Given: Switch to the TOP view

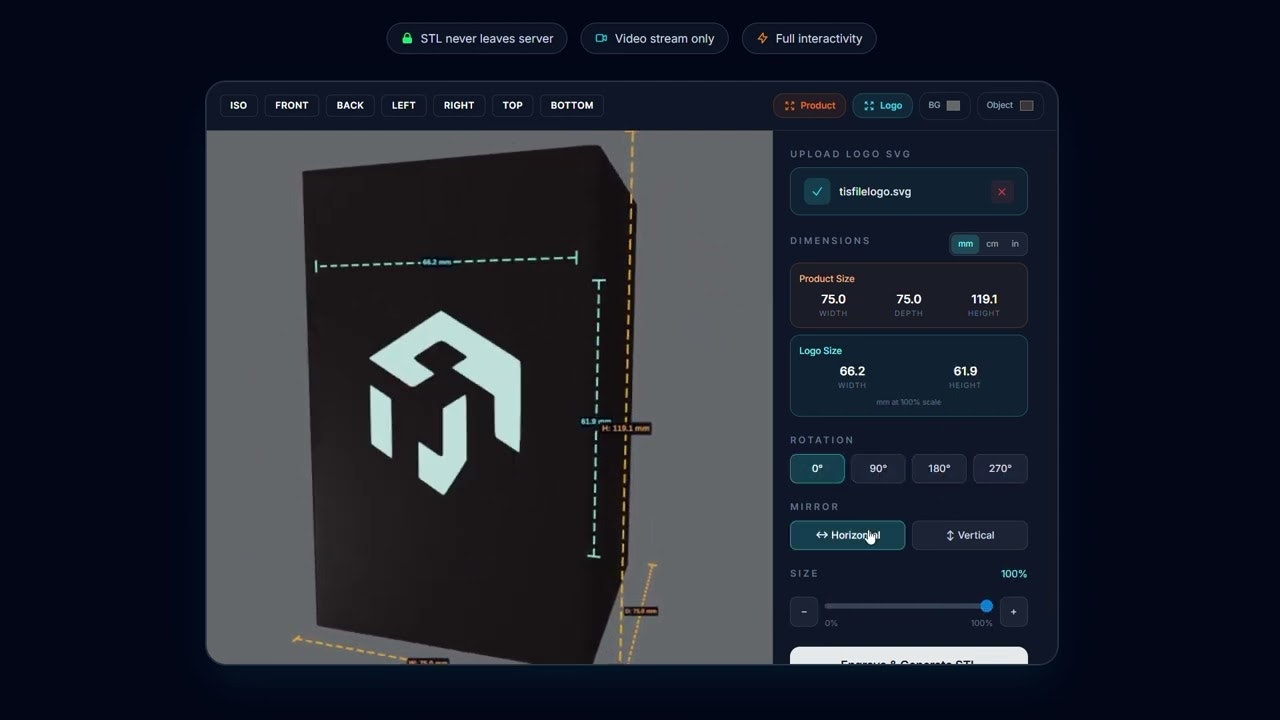Looking at the screenshot, I should pos(513,105).
